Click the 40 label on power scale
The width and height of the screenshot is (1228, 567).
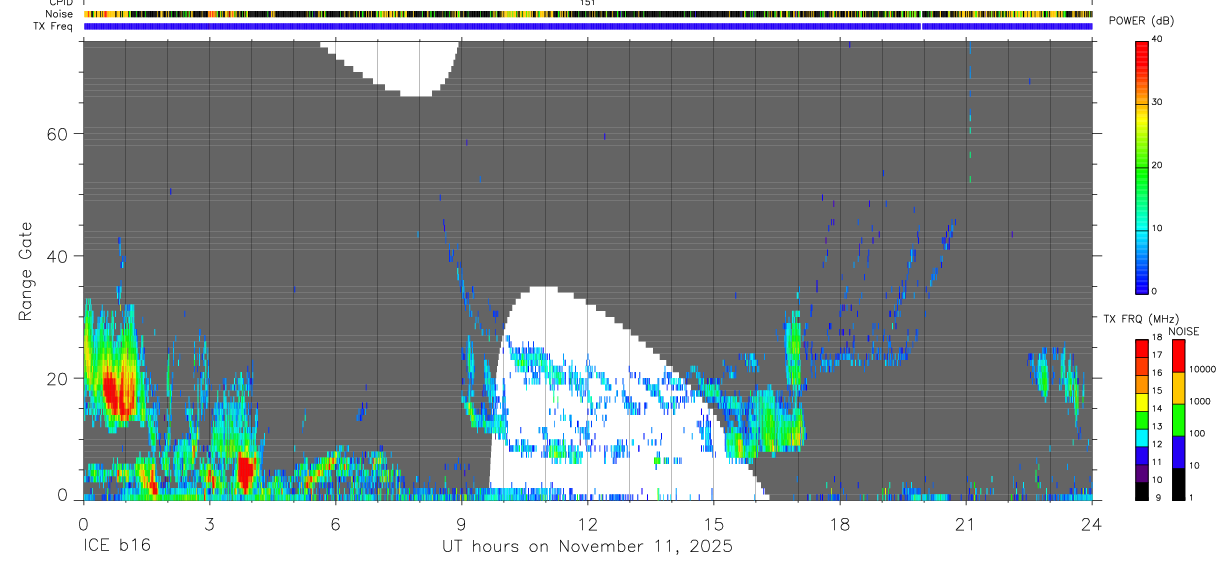[x=1157, y=40]
